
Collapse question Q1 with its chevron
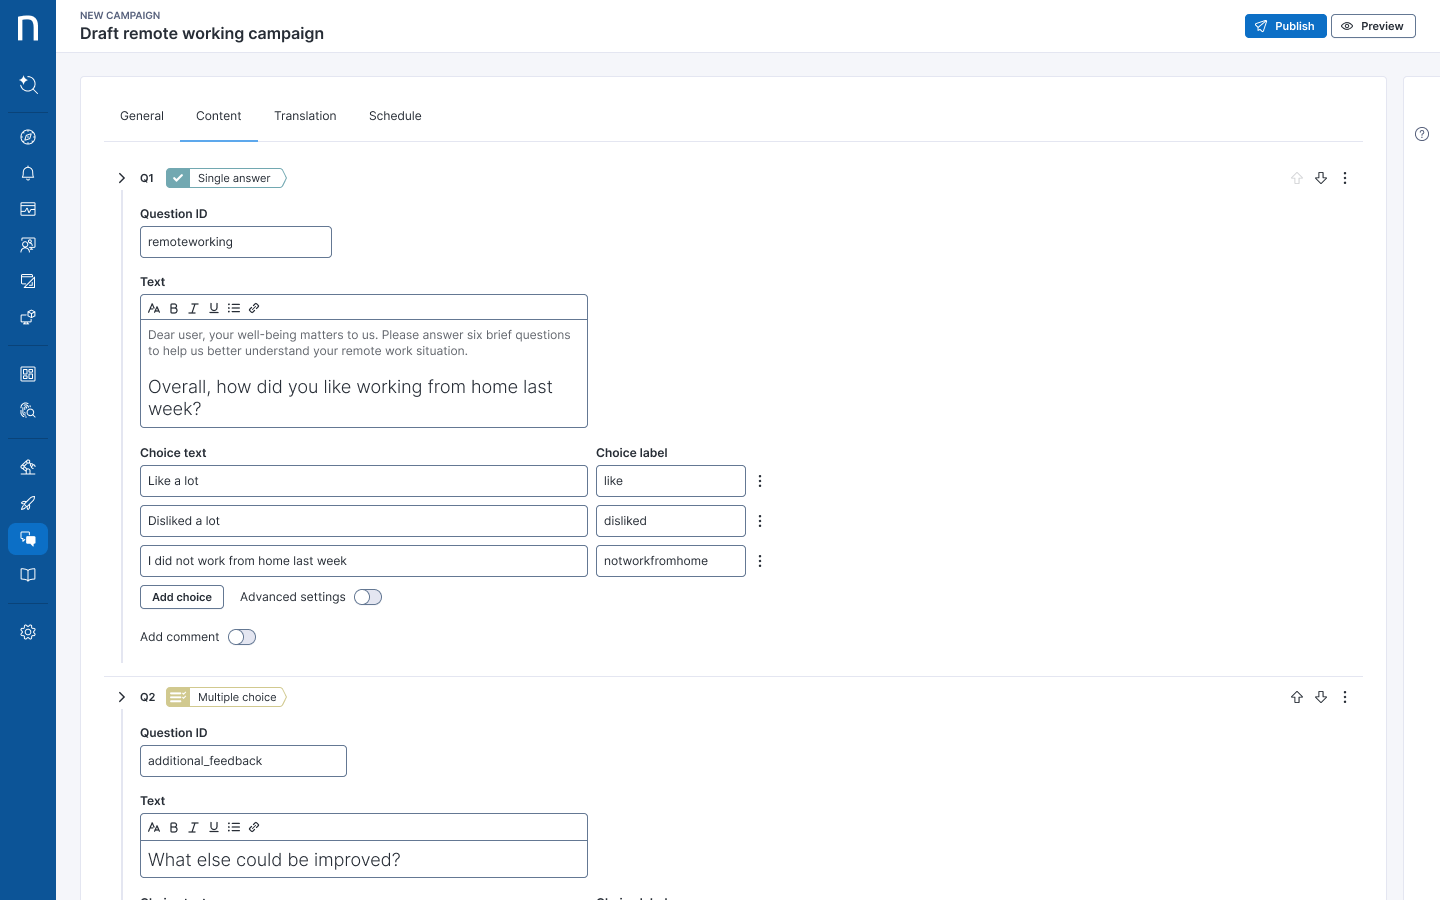(x=122, y=178)
